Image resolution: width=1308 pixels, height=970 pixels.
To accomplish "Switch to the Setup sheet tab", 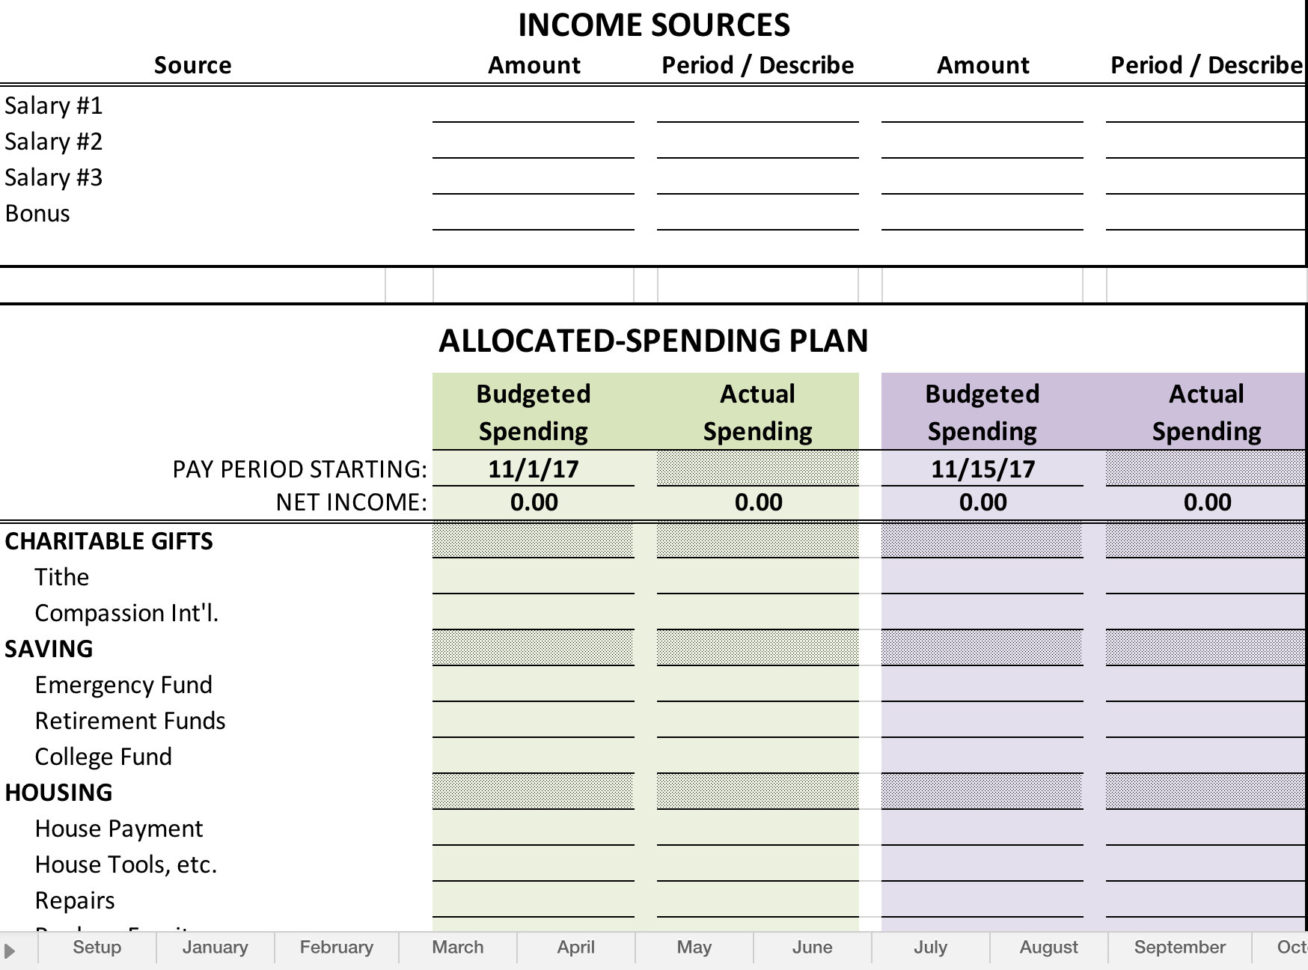I will pos(95,947).
